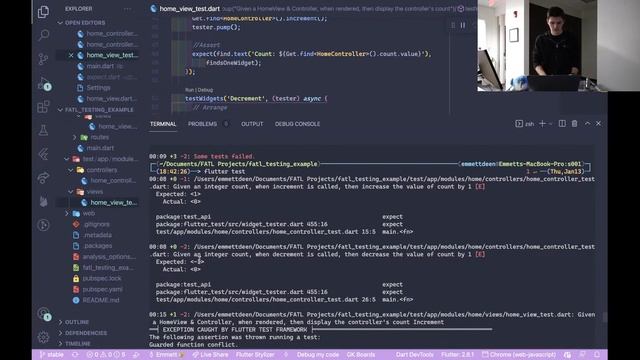Open the Manage gear icon

click(43, 337)
